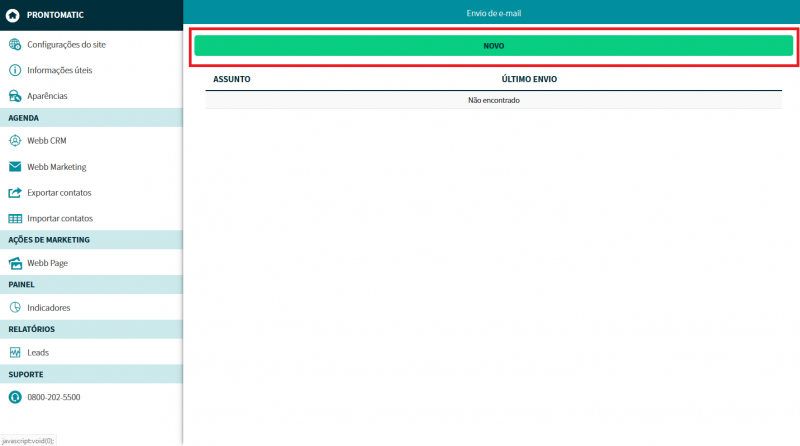The image size is (800, 446).
Task: Open the Webb Page icon
Action: tap(15, 263)
